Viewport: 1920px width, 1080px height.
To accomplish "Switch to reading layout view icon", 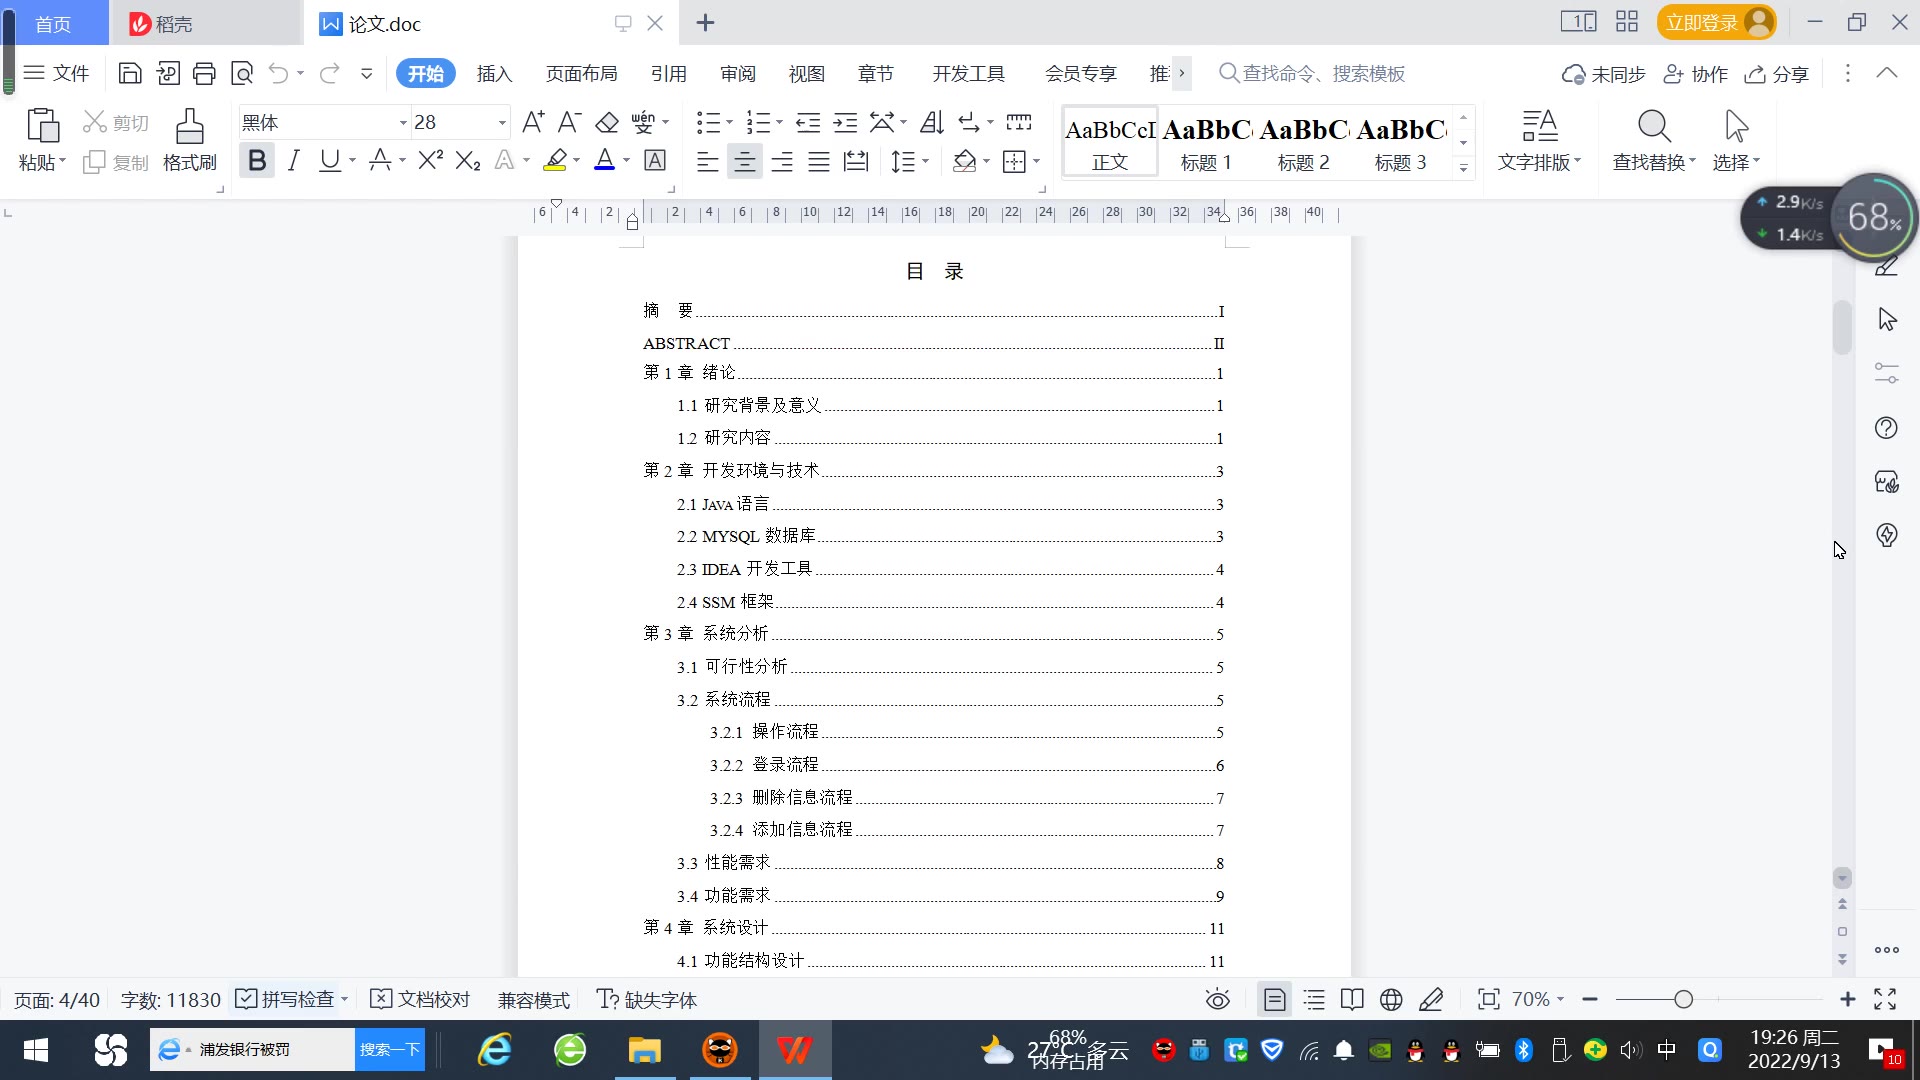I will [1352, 999].
